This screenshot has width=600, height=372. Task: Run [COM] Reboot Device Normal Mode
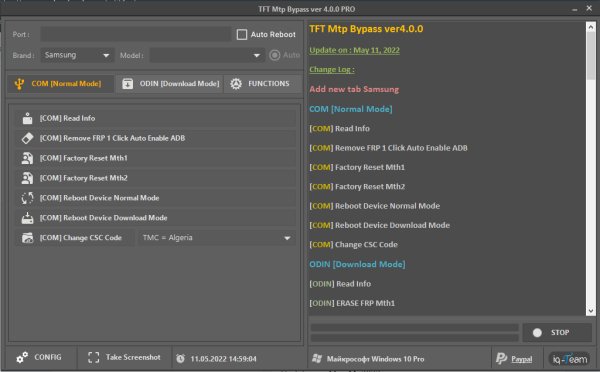point(155,198)
